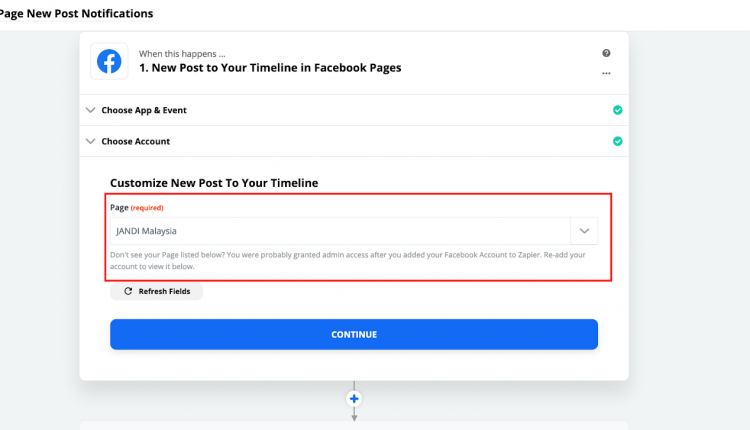Click the circular refresh arrow icon
This screenshot has height=430, width=750.
(x=128, y=291)
